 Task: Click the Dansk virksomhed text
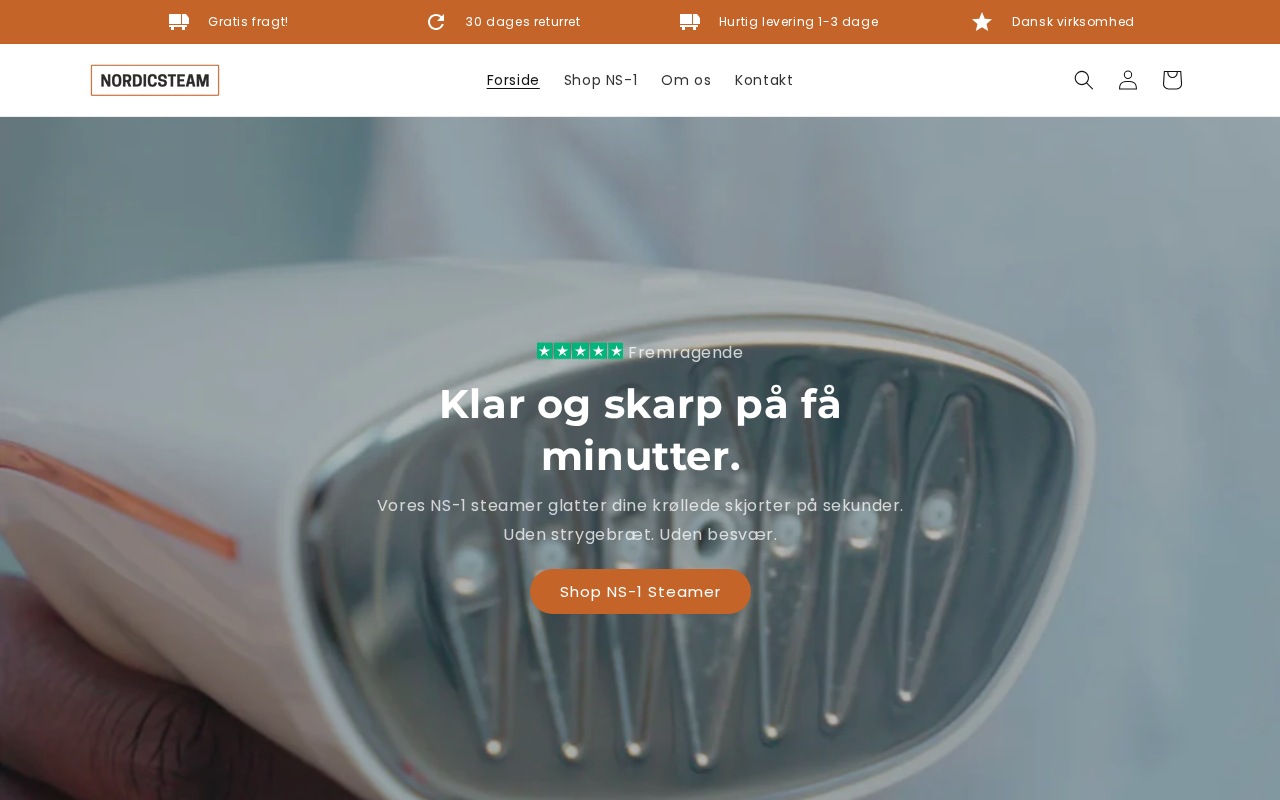point(1073,22)
